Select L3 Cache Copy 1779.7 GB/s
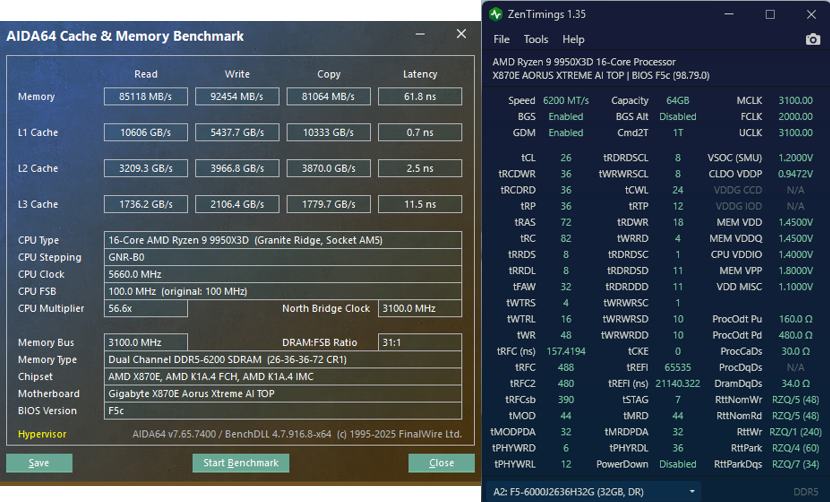 click(329, 204)
